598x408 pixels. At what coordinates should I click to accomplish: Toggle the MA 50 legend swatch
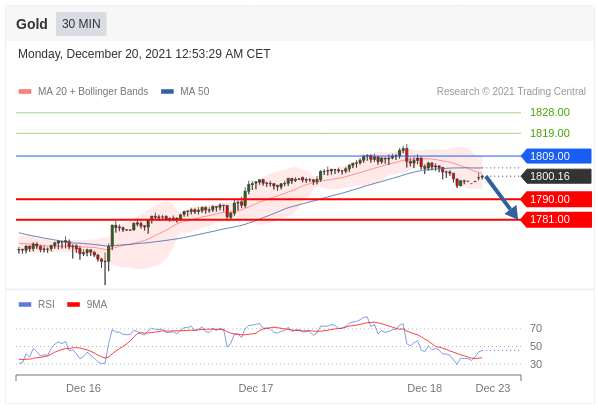pyautogui.click(x=167, y=92)
